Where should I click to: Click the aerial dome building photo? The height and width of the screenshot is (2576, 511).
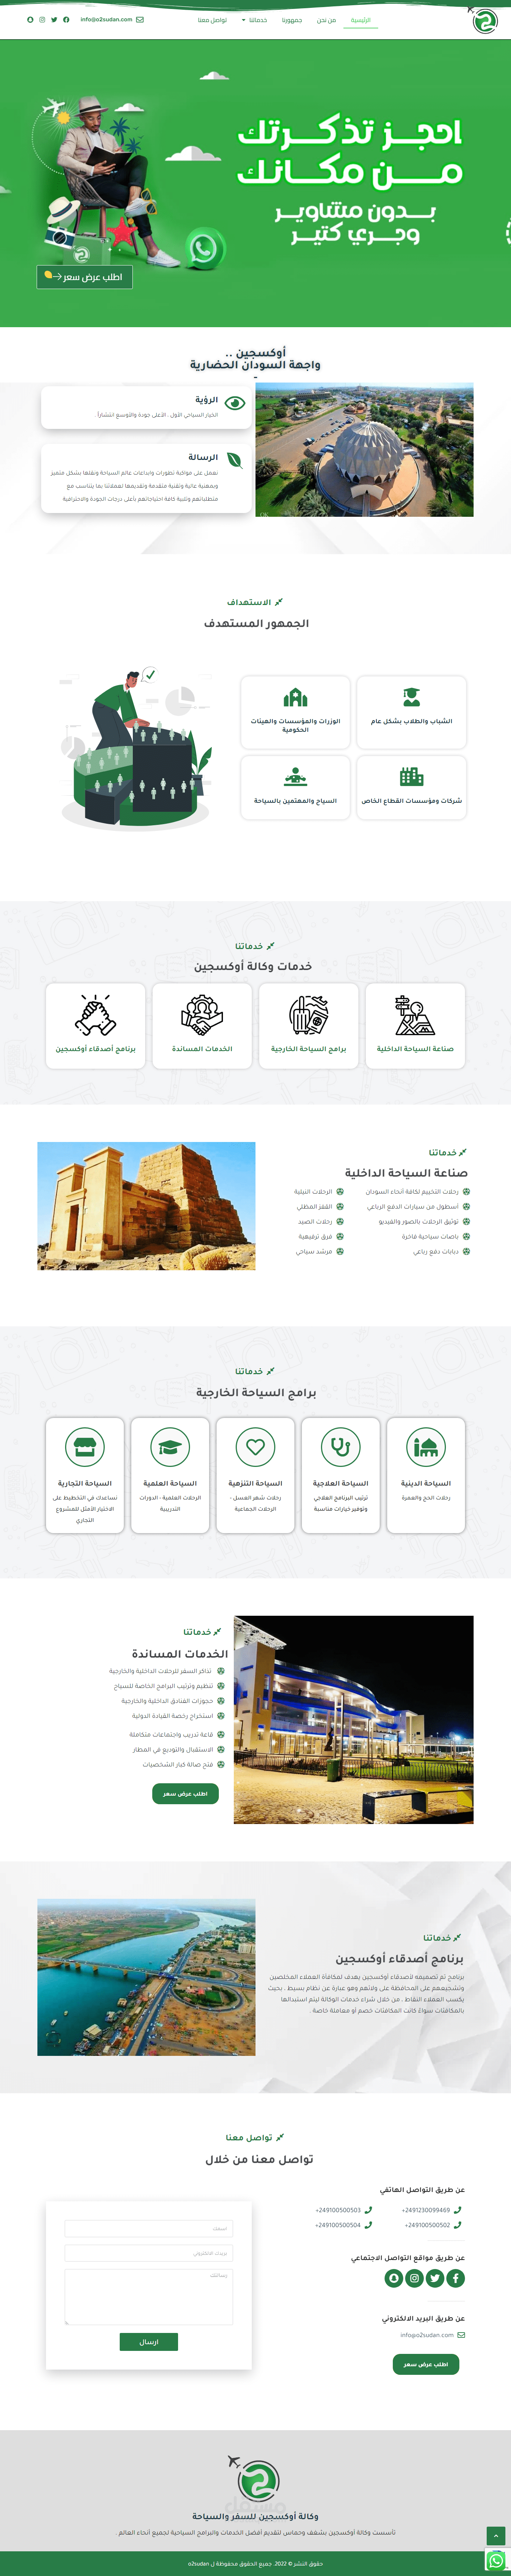click(364, 450)
